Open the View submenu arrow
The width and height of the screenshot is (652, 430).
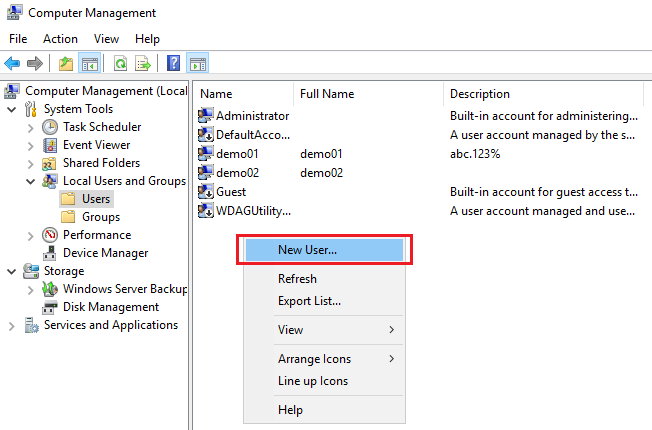pyautogui.click(x=391, y=330)
